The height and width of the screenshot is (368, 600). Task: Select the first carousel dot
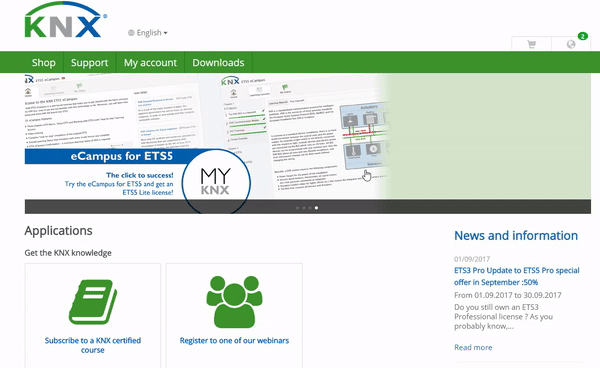(x=297, y=208)
